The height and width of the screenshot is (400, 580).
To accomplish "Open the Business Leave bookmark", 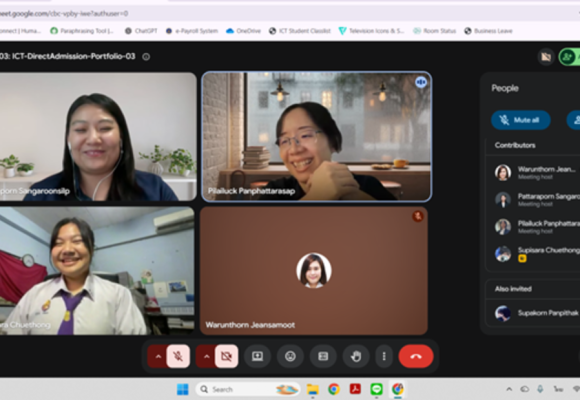I will click(488, 31).
